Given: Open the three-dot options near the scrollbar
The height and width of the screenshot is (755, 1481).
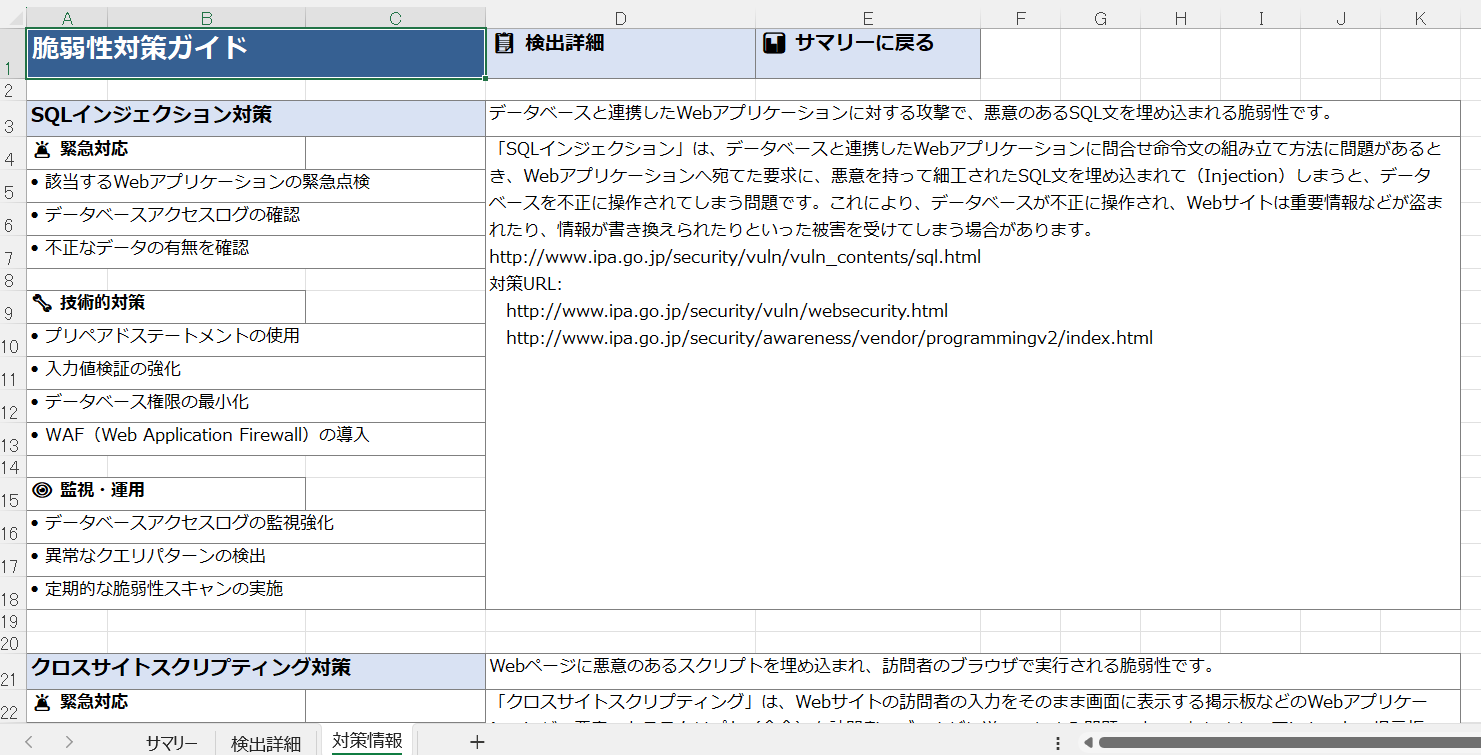Looking at the screenshot, I should tap(1058, 743).
